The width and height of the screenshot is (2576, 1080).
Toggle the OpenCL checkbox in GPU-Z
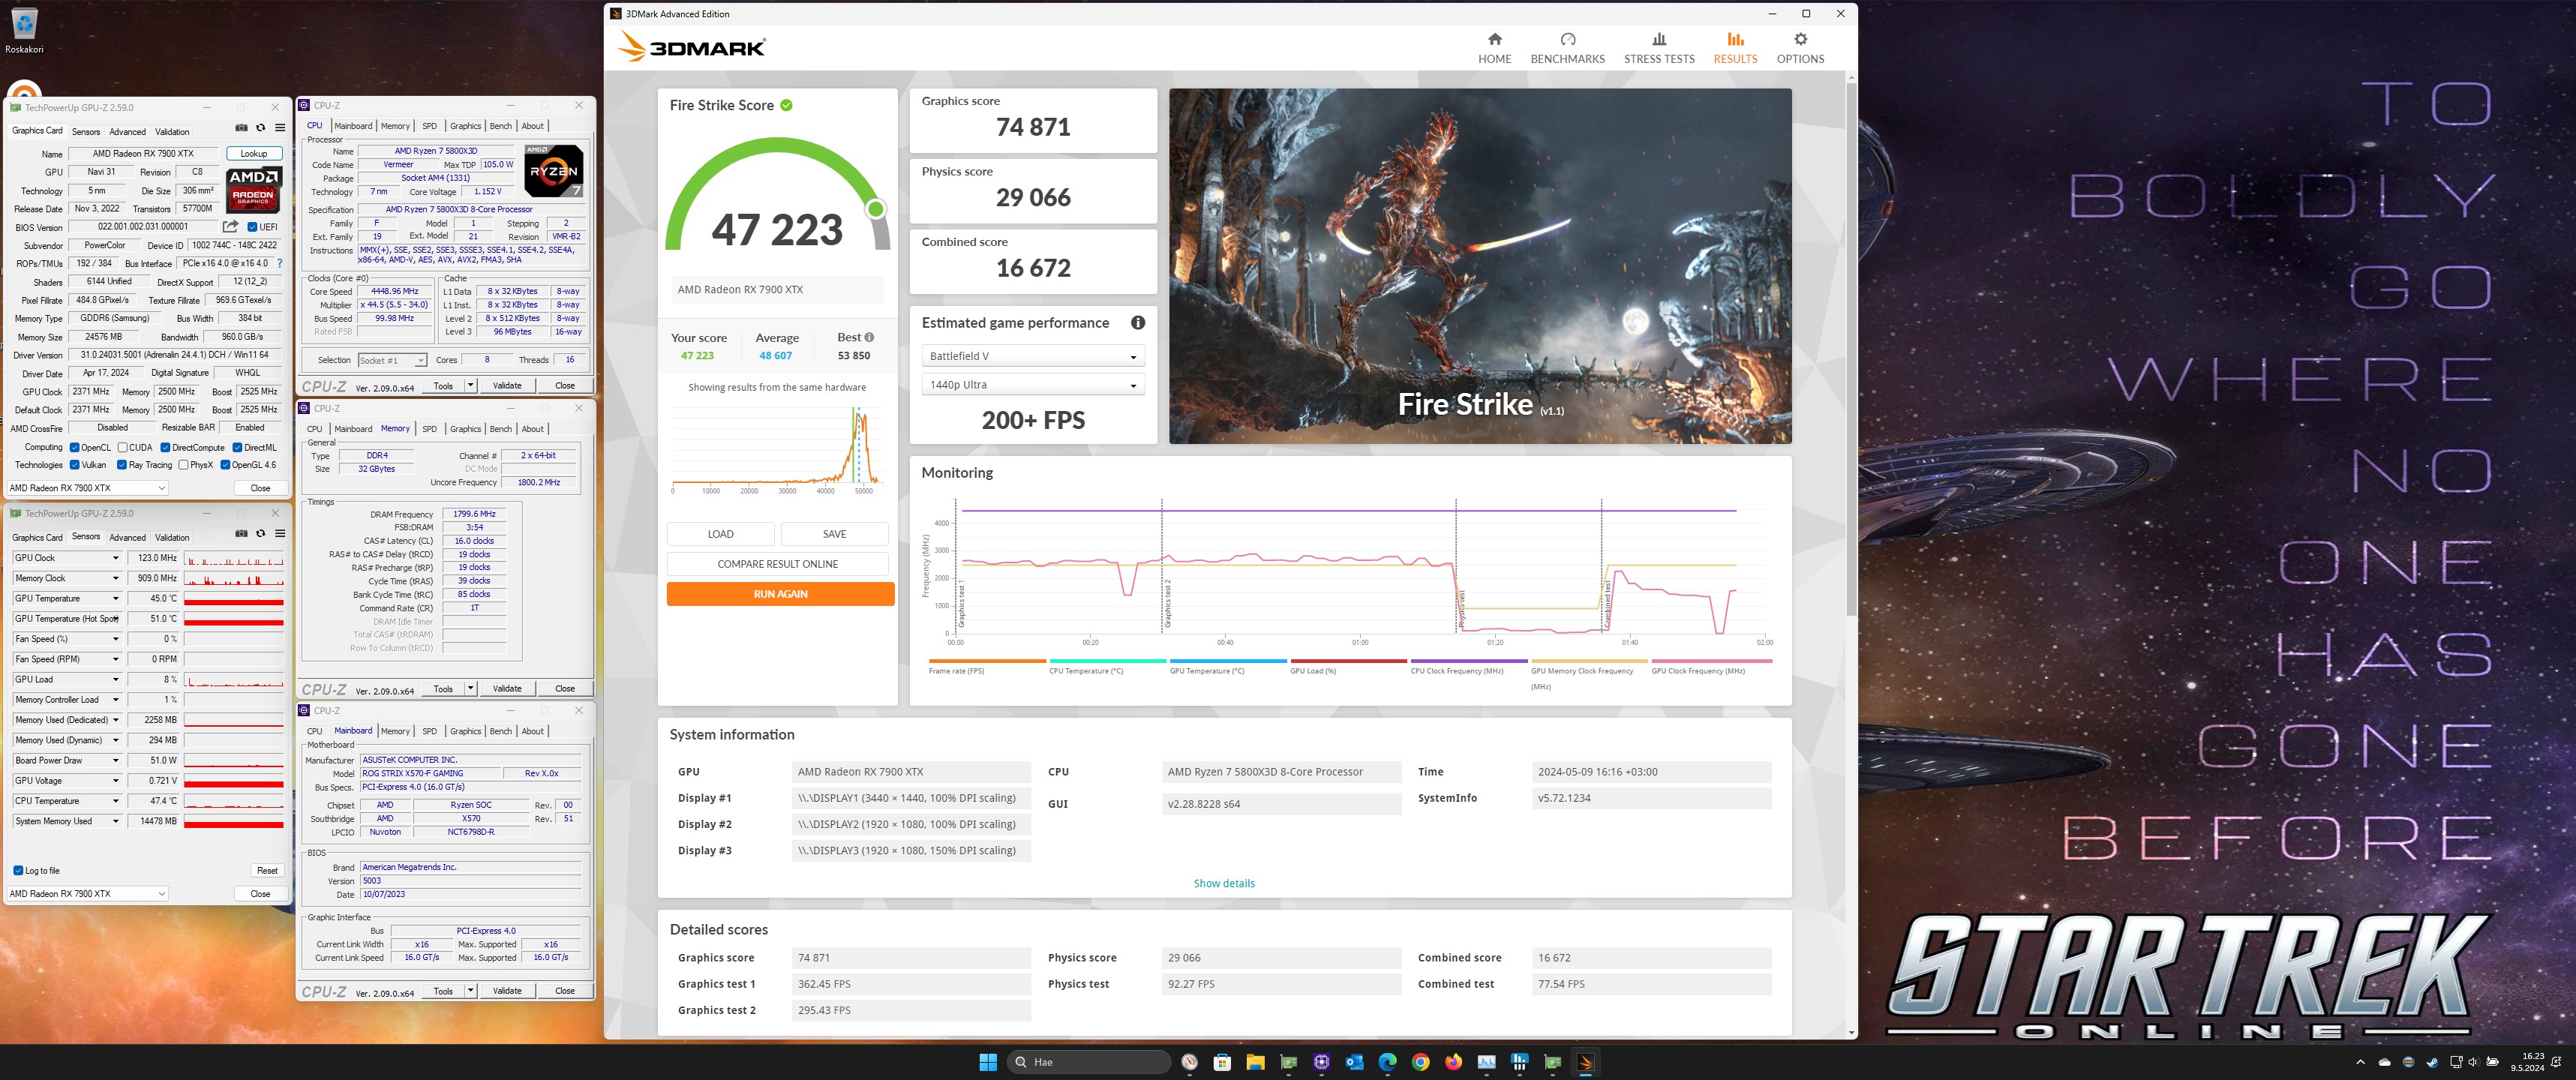pyautogui.click(x=74, y=447)
